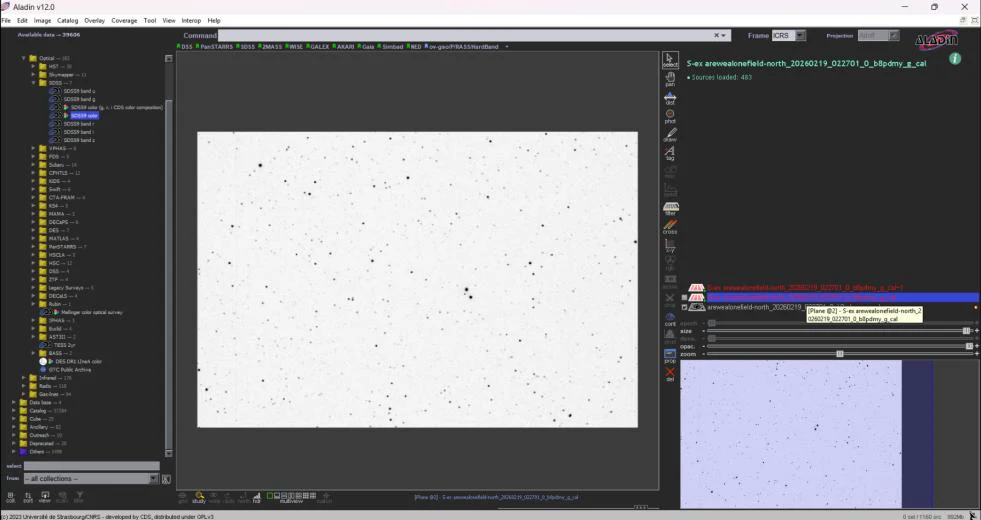Collapse the Optical folder

pos(24,58)
